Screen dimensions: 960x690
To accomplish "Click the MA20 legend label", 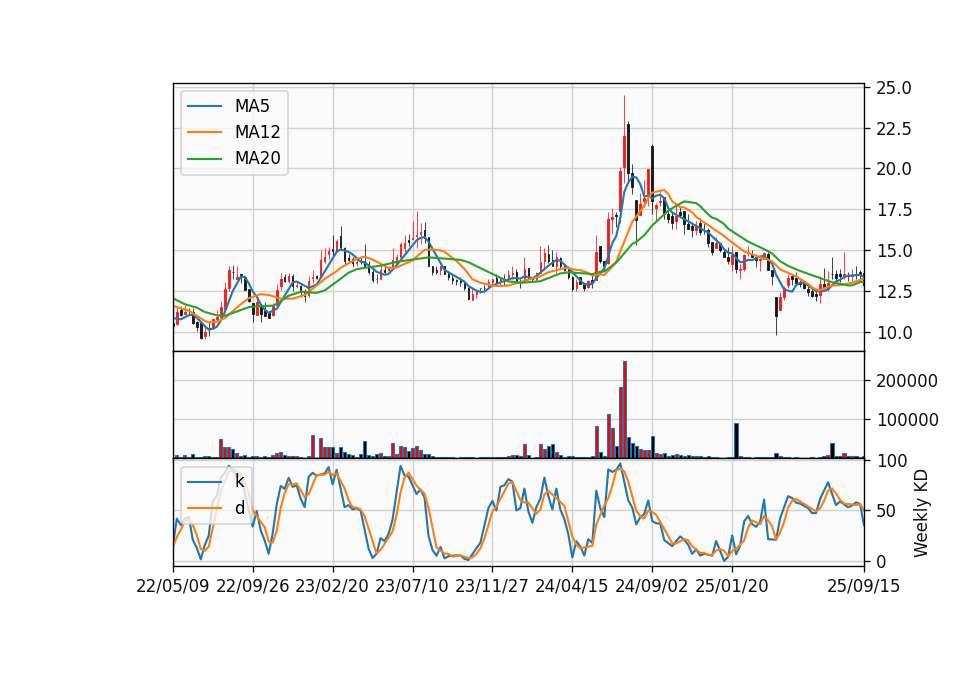I will (x=257, y=158).
